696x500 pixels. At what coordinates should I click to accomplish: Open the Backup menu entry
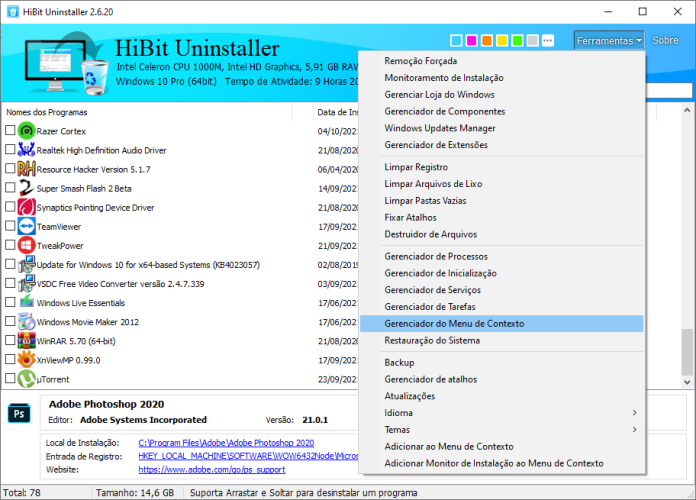(x=502, y=363)
